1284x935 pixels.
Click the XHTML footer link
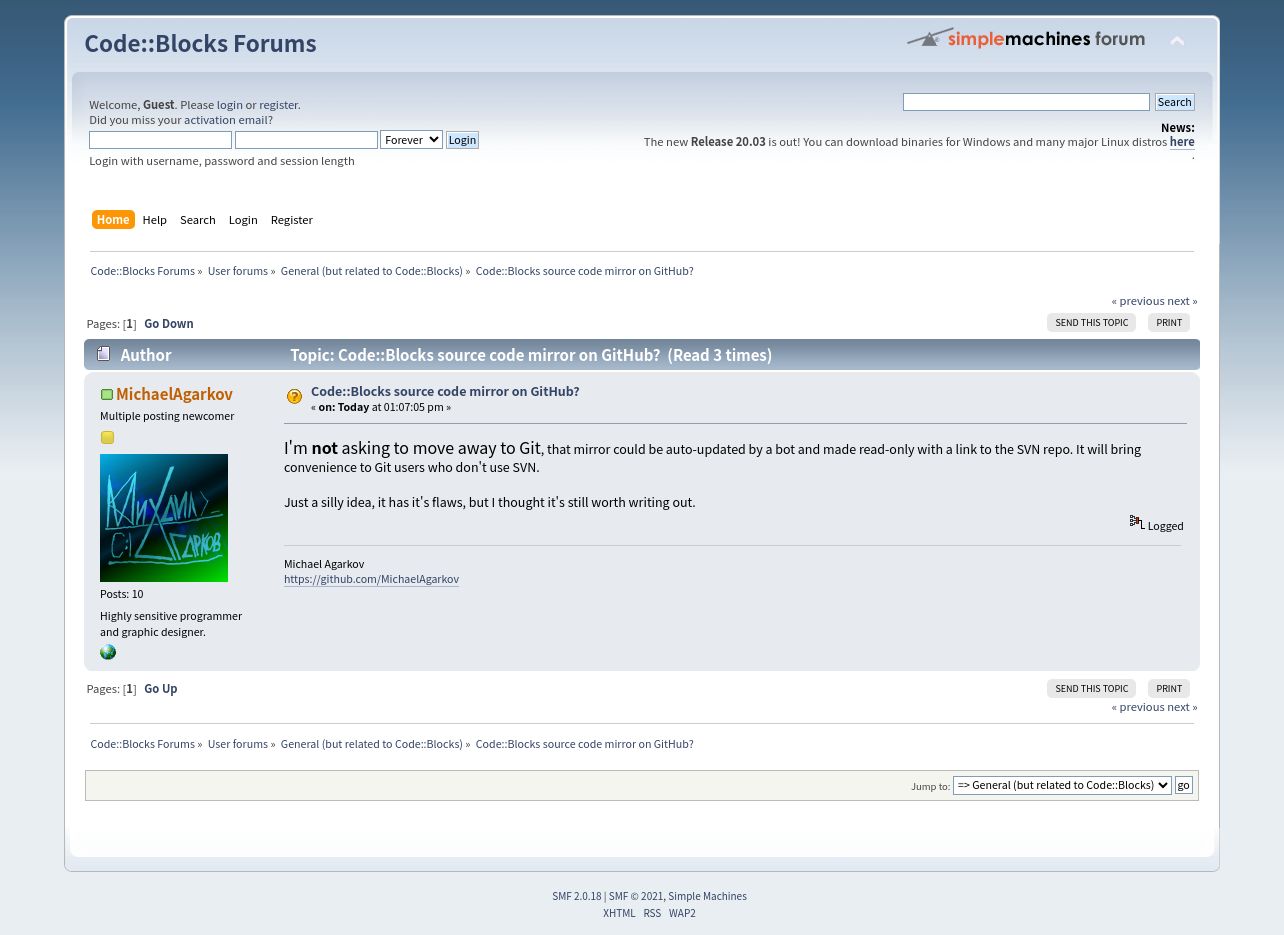(619, 914)
